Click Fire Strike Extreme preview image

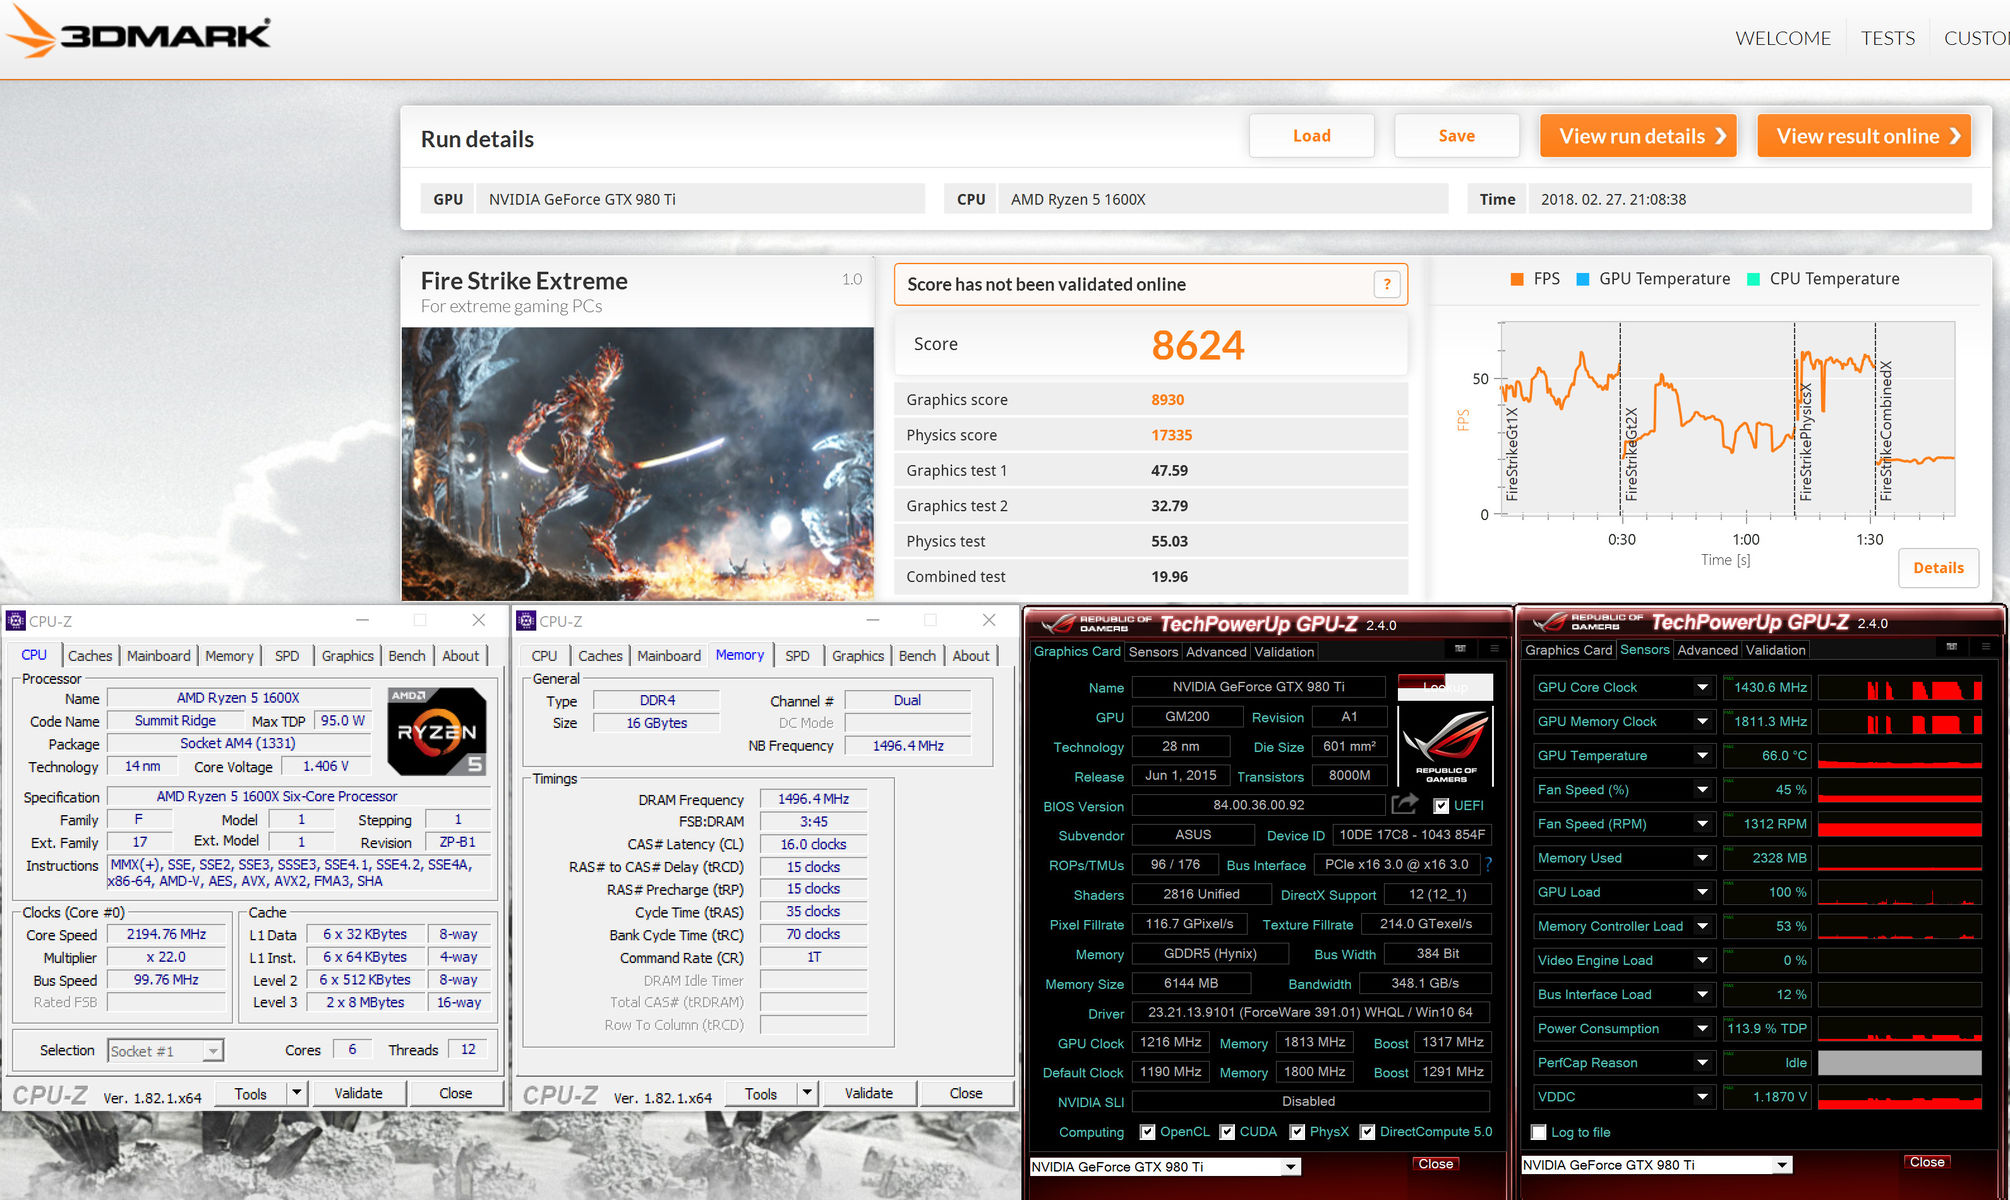(x=638, y=464)
